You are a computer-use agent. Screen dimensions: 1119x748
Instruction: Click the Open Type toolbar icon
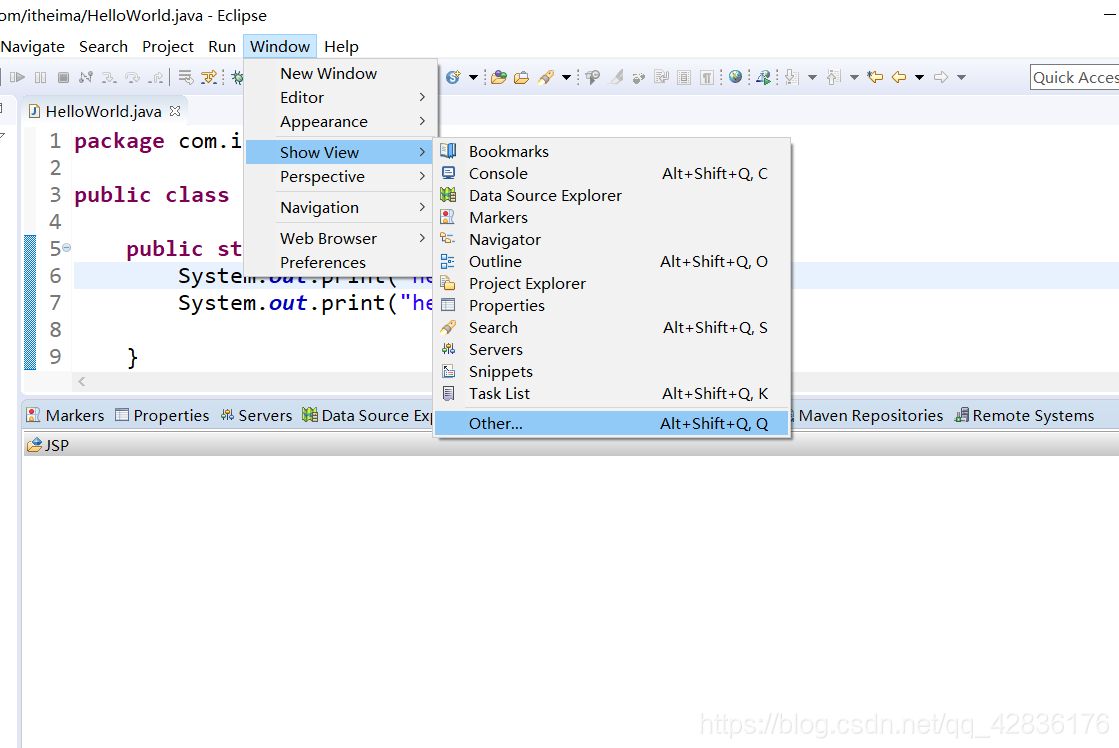click(x=499, y=77)
